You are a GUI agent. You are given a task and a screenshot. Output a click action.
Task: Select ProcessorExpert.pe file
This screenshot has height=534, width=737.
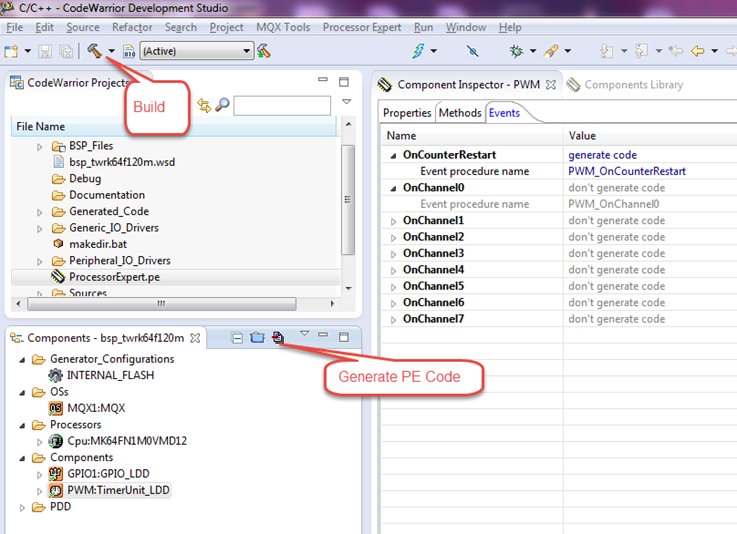[115, 277]
